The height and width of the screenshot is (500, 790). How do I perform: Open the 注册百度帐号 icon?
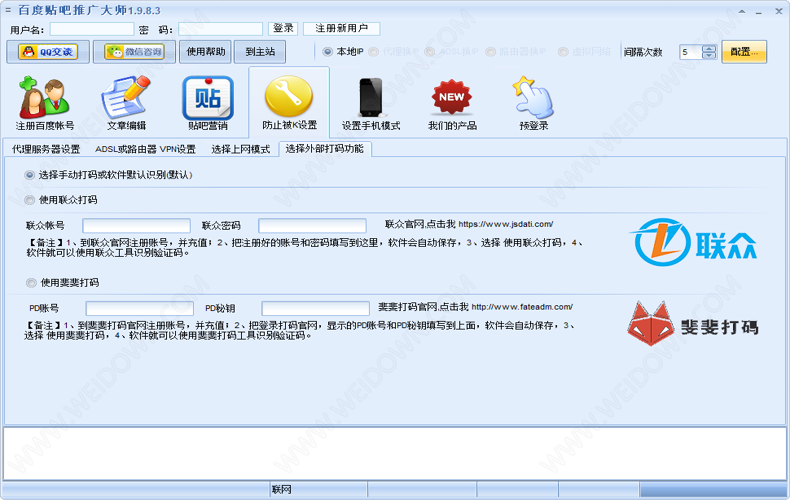pos(45,103)
